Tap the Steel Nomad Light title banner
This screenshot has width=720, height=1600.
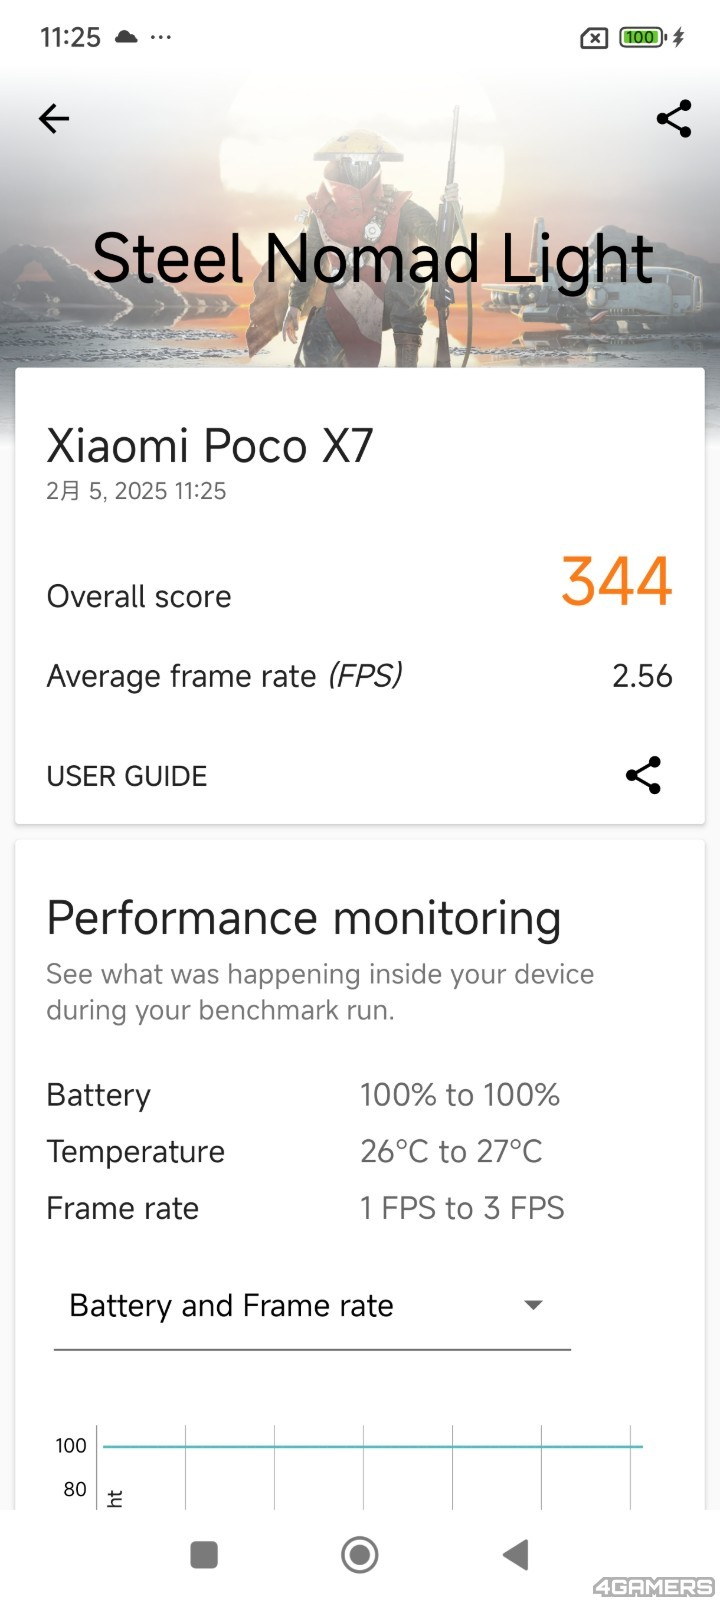(x=373, y=259)
